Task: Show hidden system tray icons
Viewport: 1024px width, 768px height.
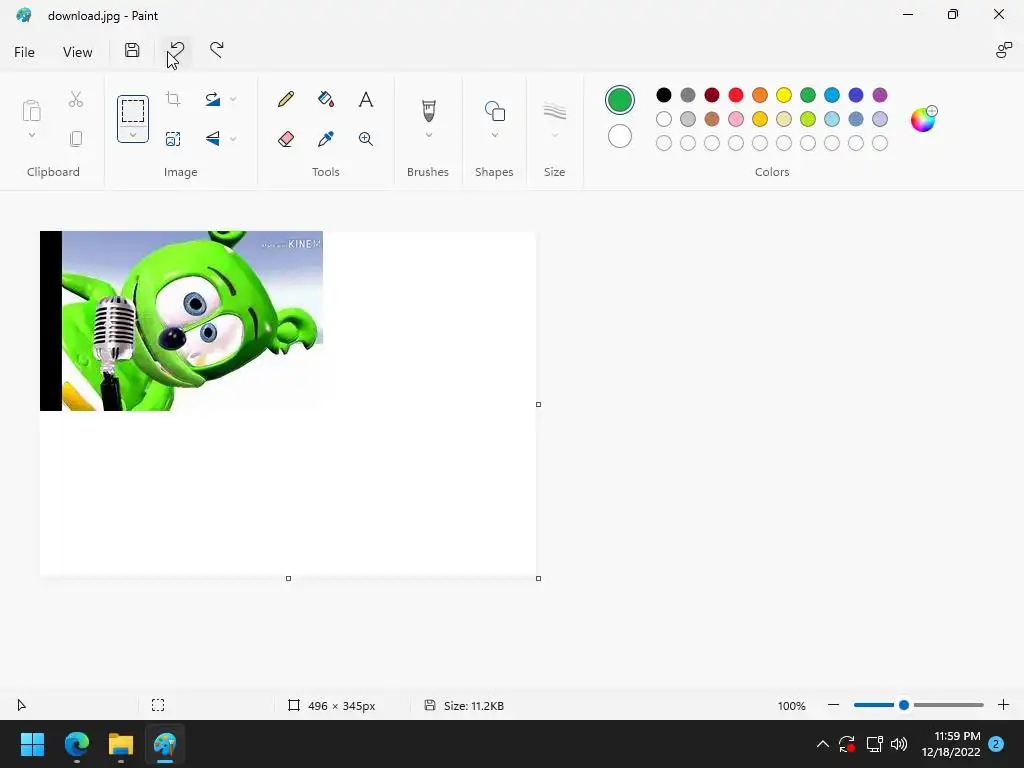Action: (823, 744)
